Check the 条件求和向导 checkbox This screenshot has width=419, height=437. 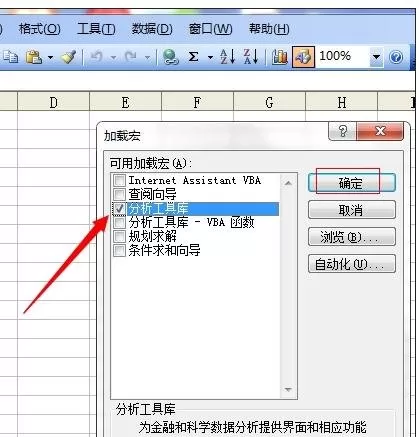pyautogui.click(x=119, y=250)
